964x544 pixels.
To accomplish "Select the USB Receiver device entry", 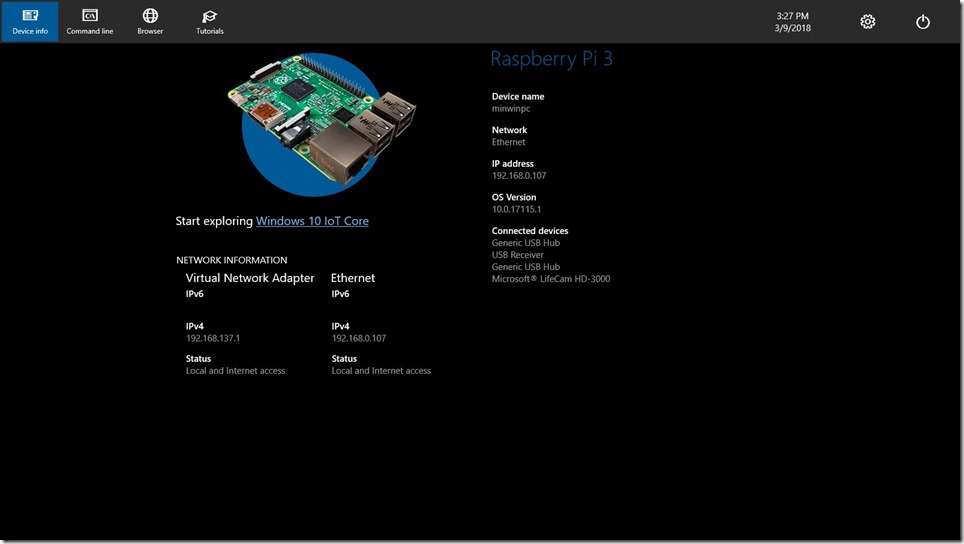I will coord(518,255).
